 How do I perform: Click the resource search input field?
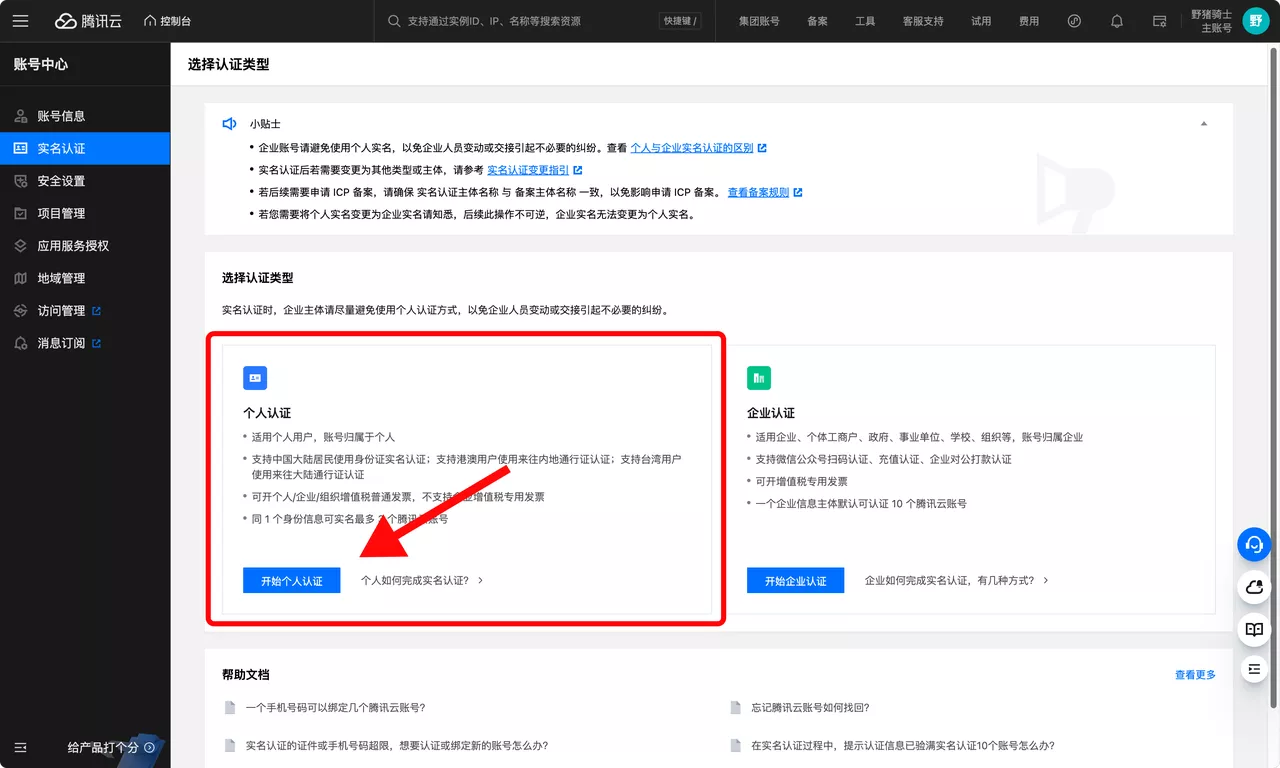pos(530,21)
